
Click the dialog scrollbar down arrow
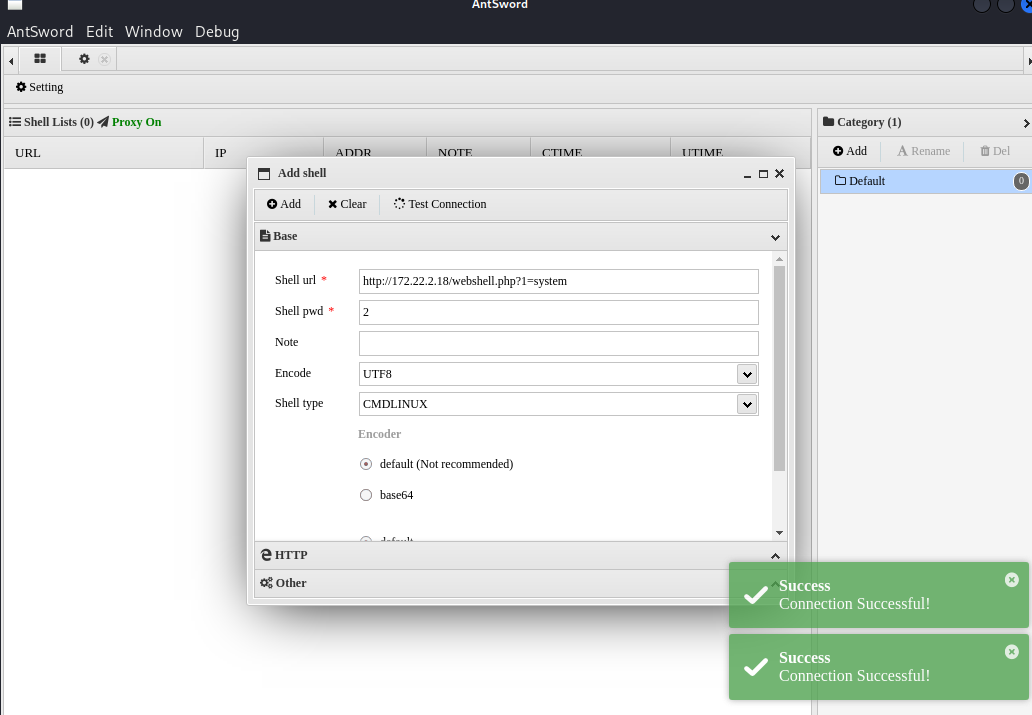click(x=779, y=533)
